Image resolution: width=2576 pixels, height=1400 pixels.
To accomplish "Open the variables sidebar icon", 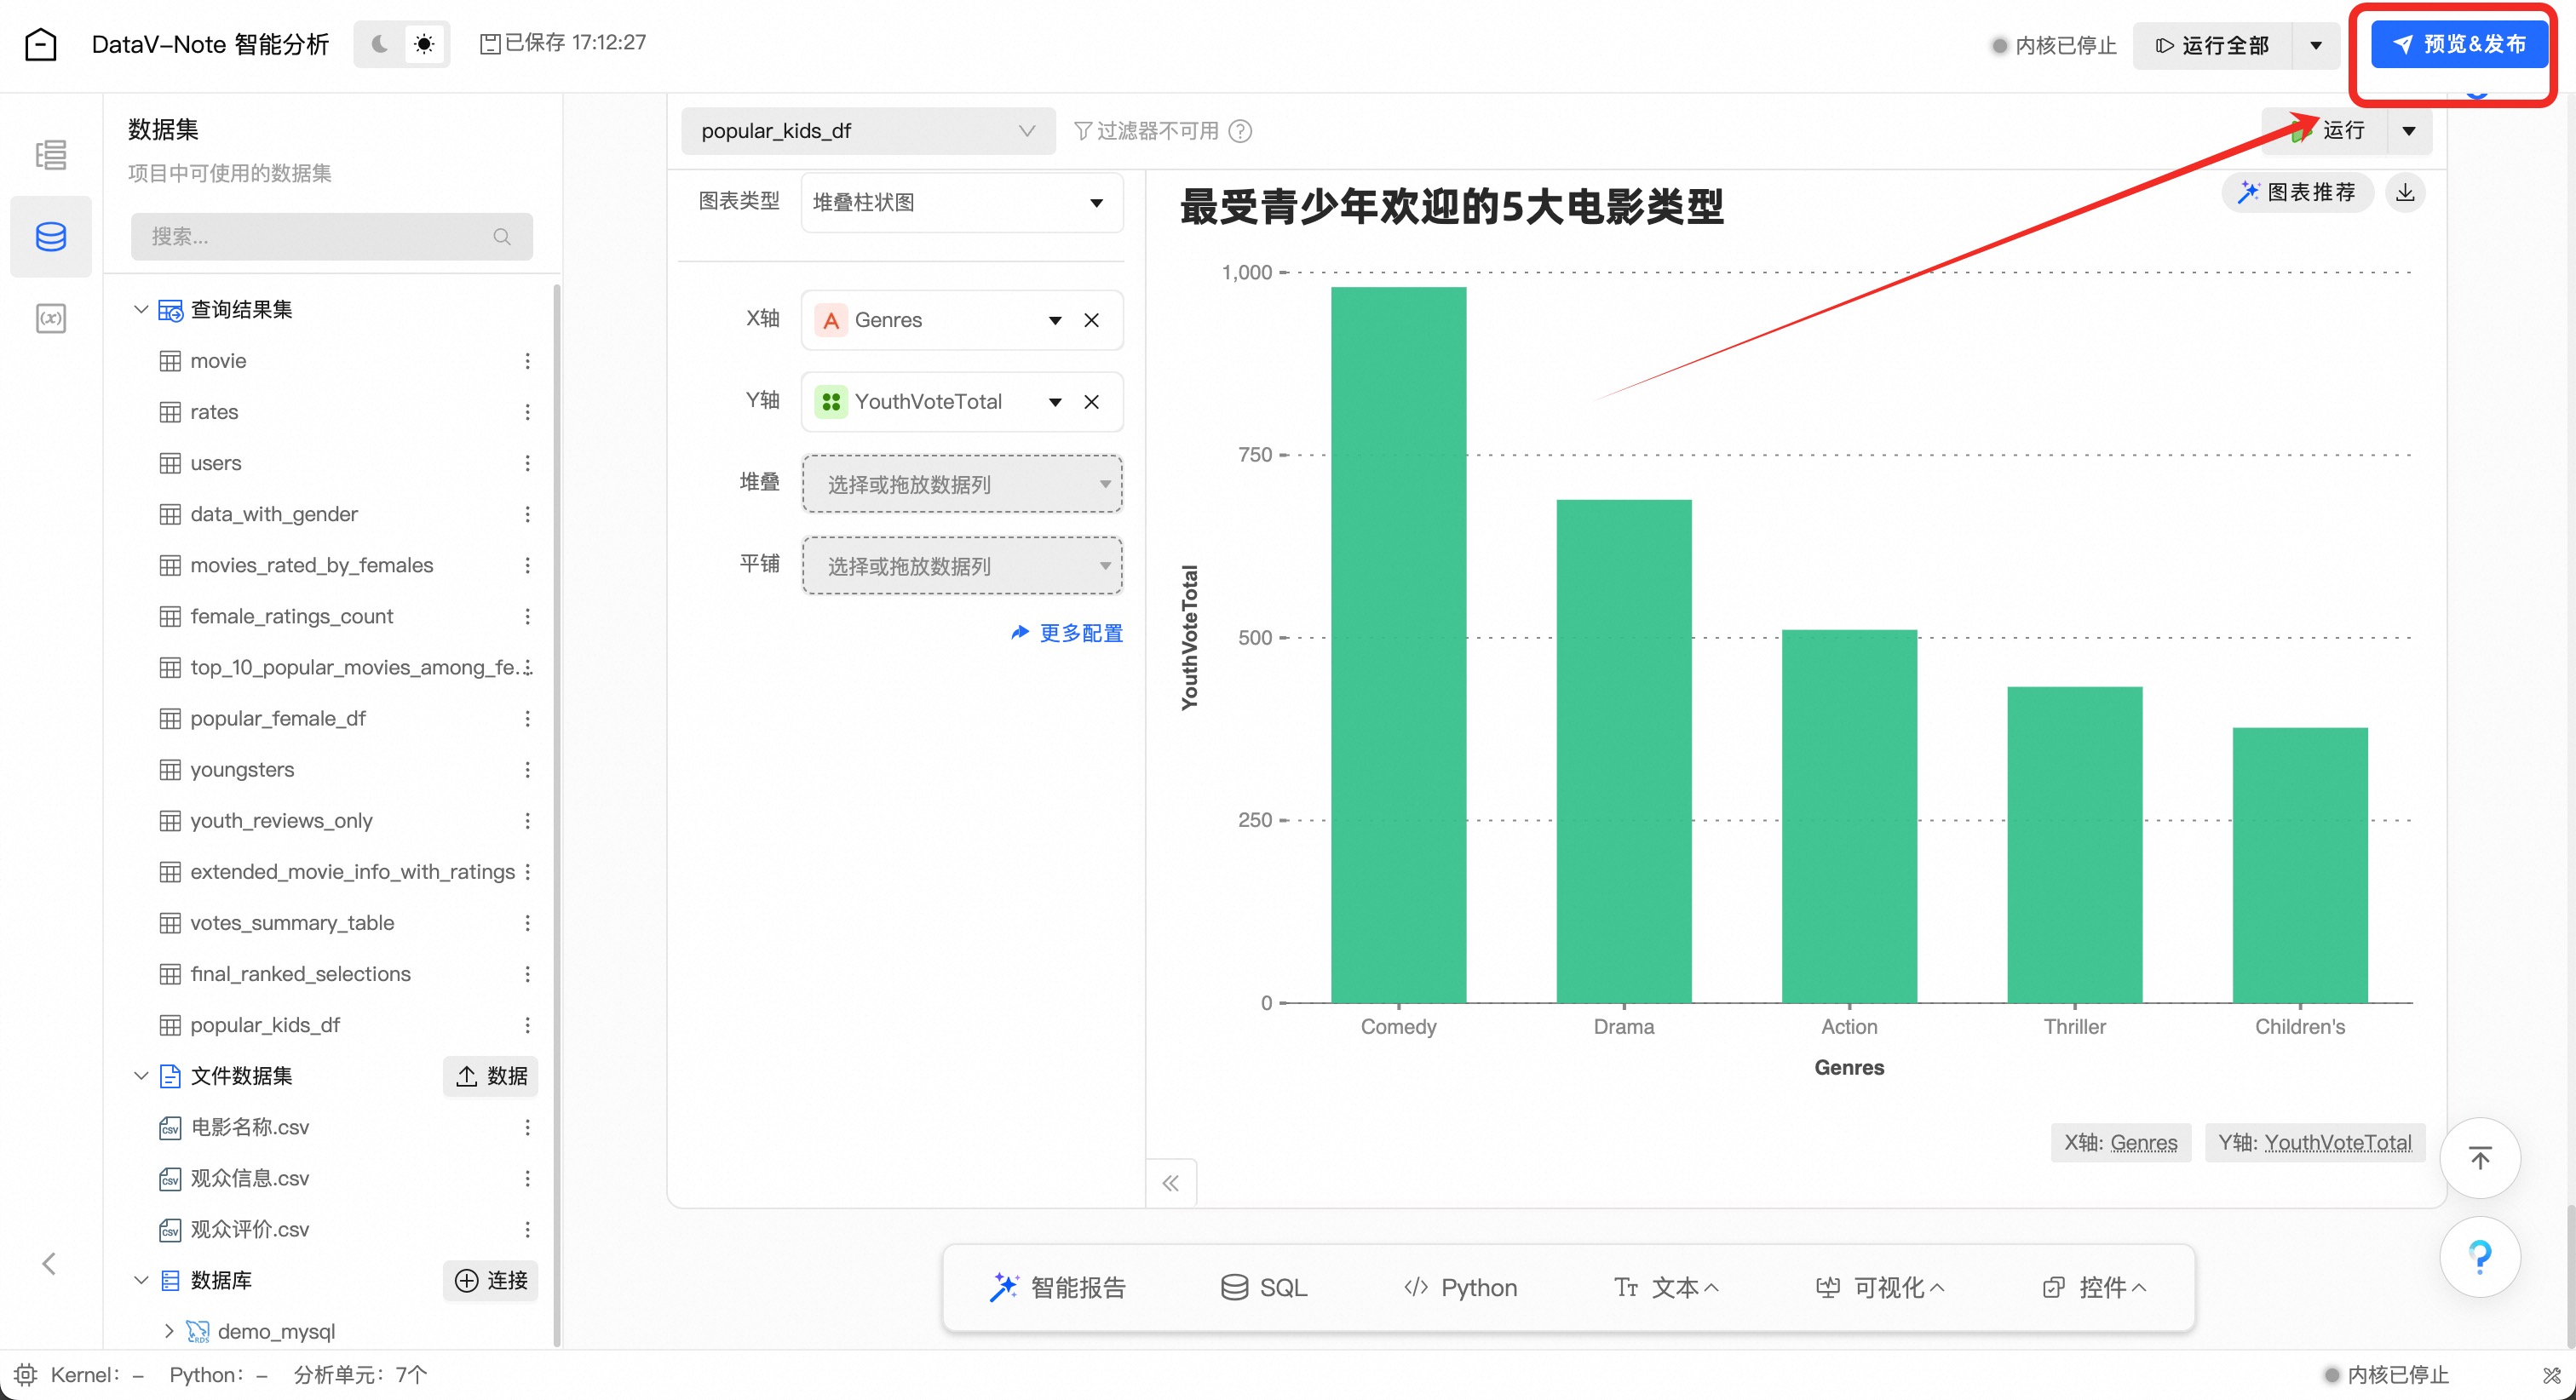I will pyautogui.click(x=51, y=318).
